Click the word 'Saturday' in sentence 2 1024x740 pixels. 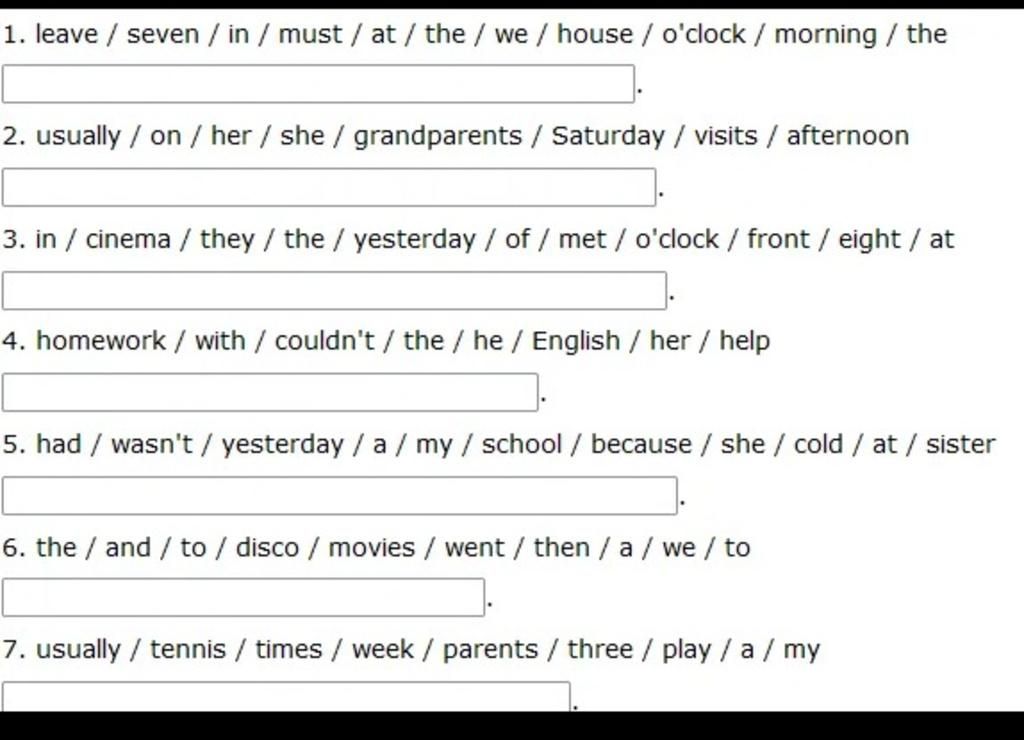[x=607, y=137]
